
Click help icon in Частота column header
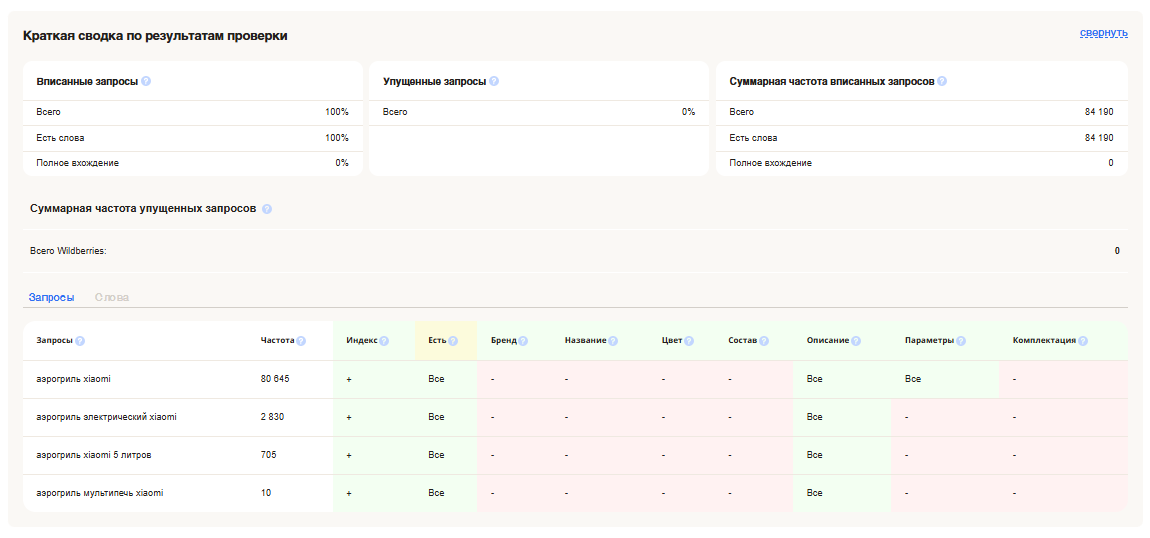tap(301, 341)
